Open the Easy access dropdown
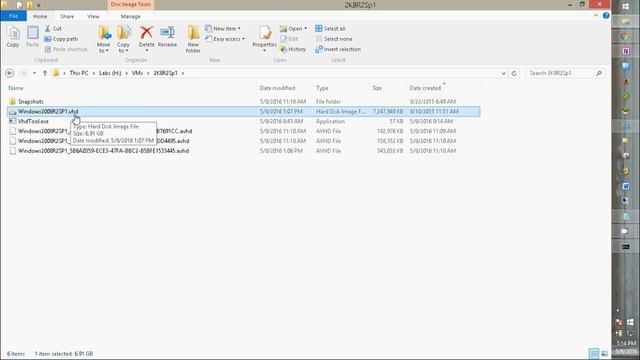 225,39
